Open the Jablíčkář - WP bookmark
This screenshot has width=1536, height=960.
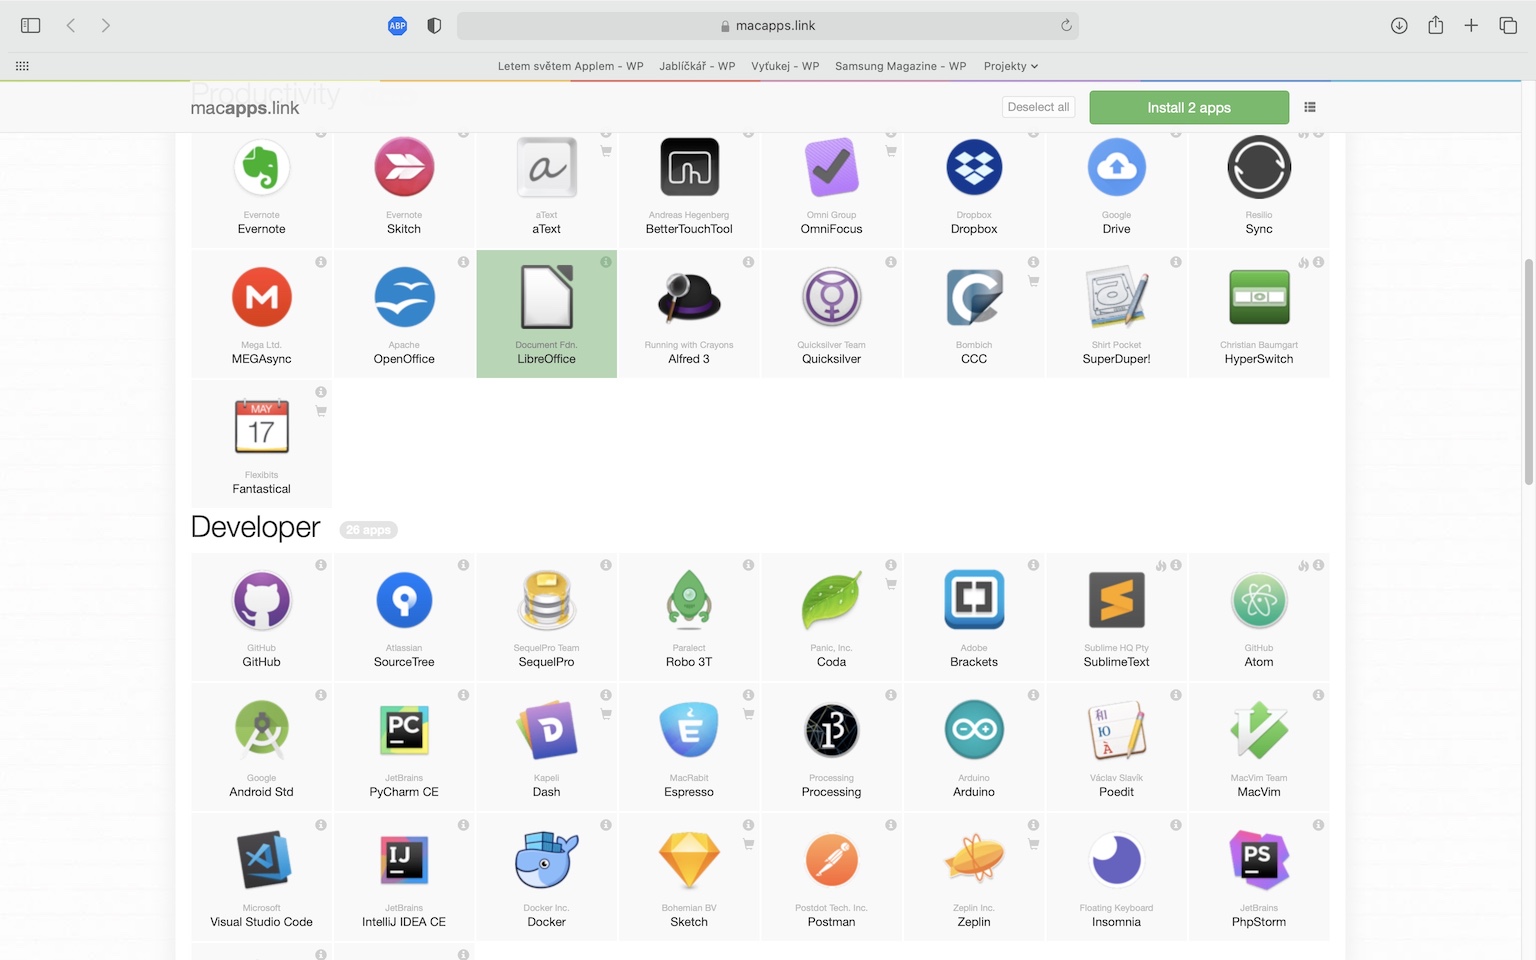[697, 66]
